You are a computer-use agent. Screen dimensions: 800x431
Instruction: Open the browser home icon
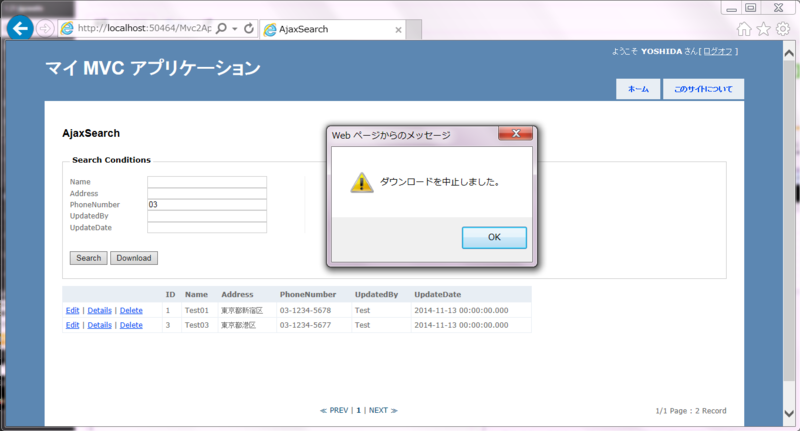coord(744,29)
